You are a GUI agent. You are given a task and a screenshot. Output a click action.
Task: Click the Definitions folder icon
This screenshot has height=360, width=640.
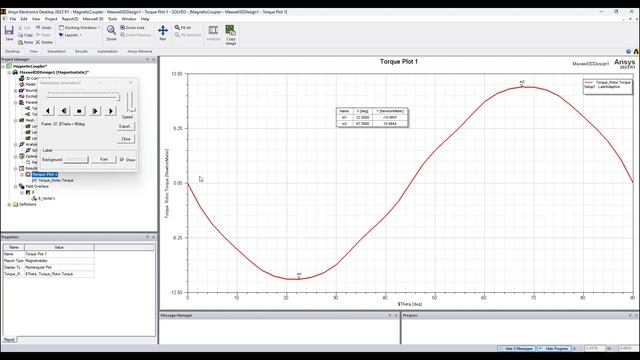pyautogui.click(x=16, y=204)
